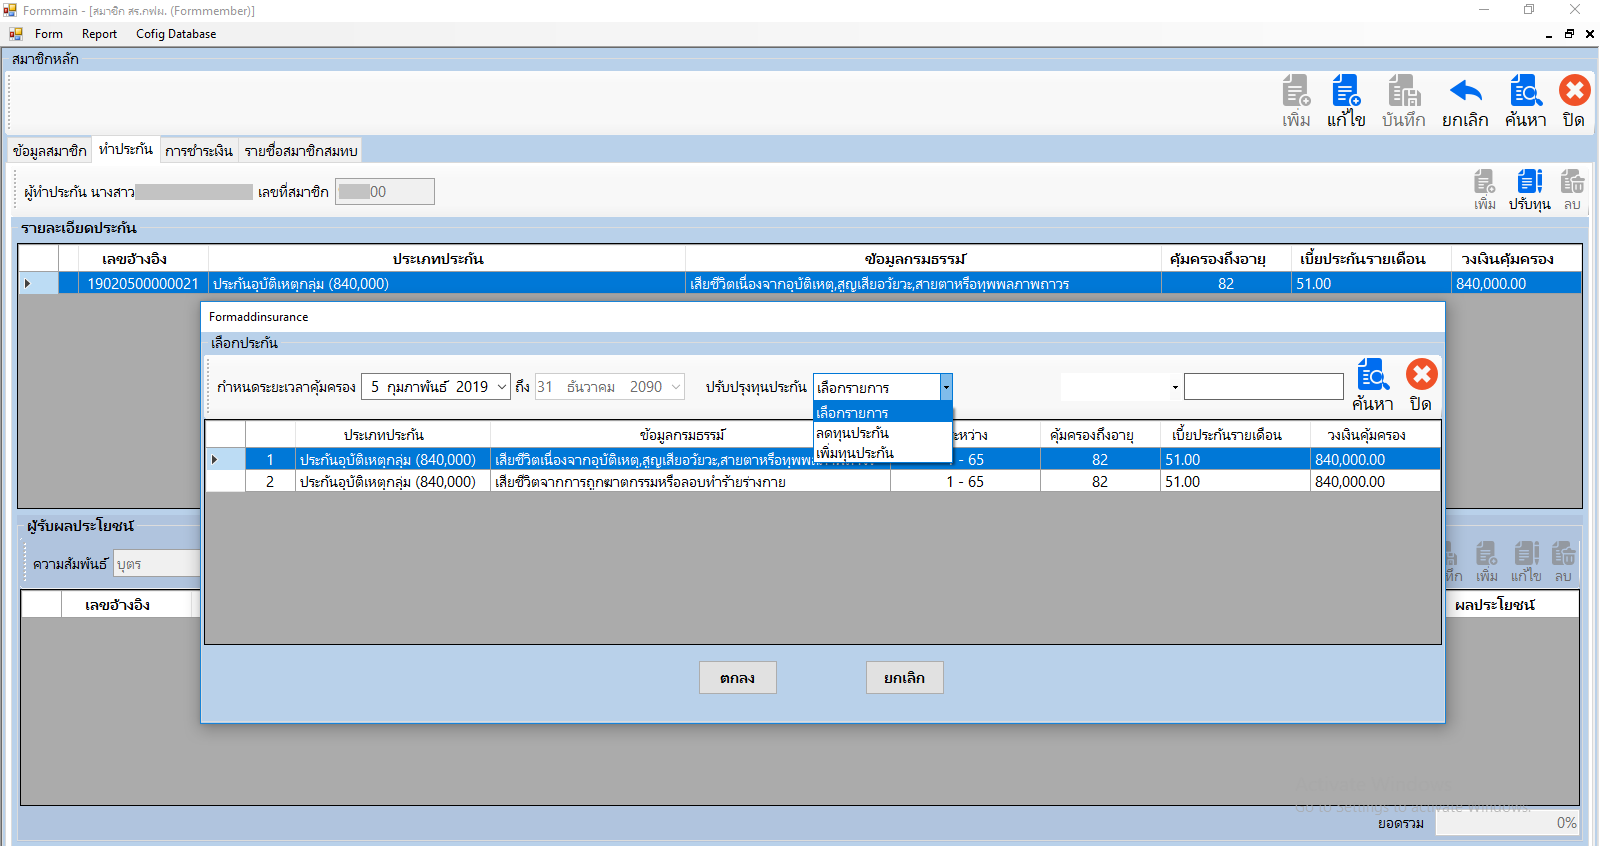
Task: Choose เพิ่มทุนประกัน from the dropdown list
Action: (x=855, y=453)
